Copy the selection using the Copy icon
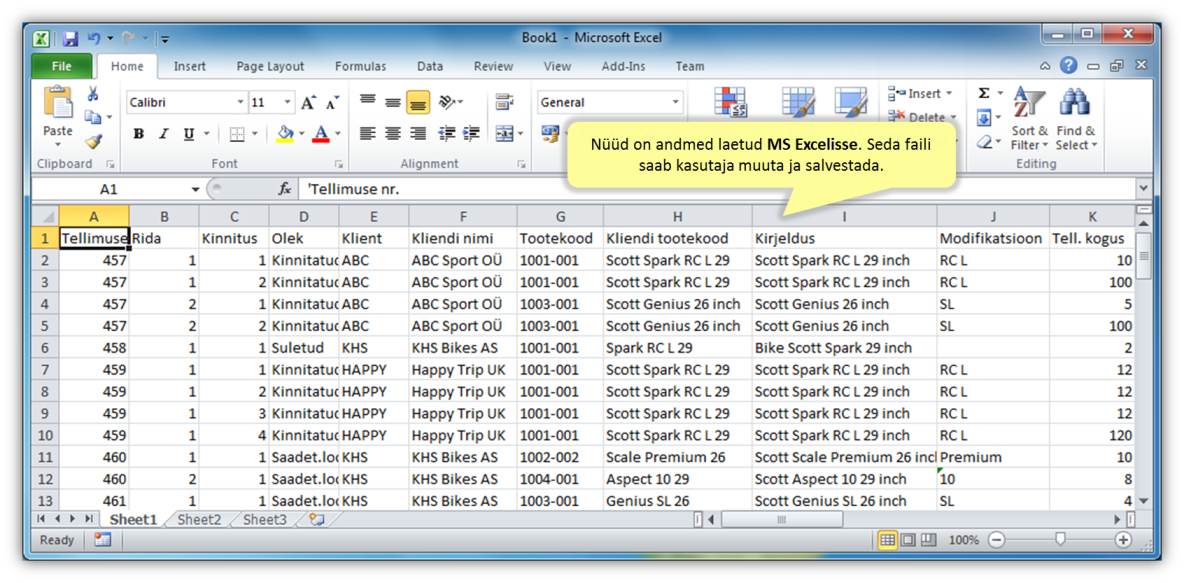 (93, 117)
